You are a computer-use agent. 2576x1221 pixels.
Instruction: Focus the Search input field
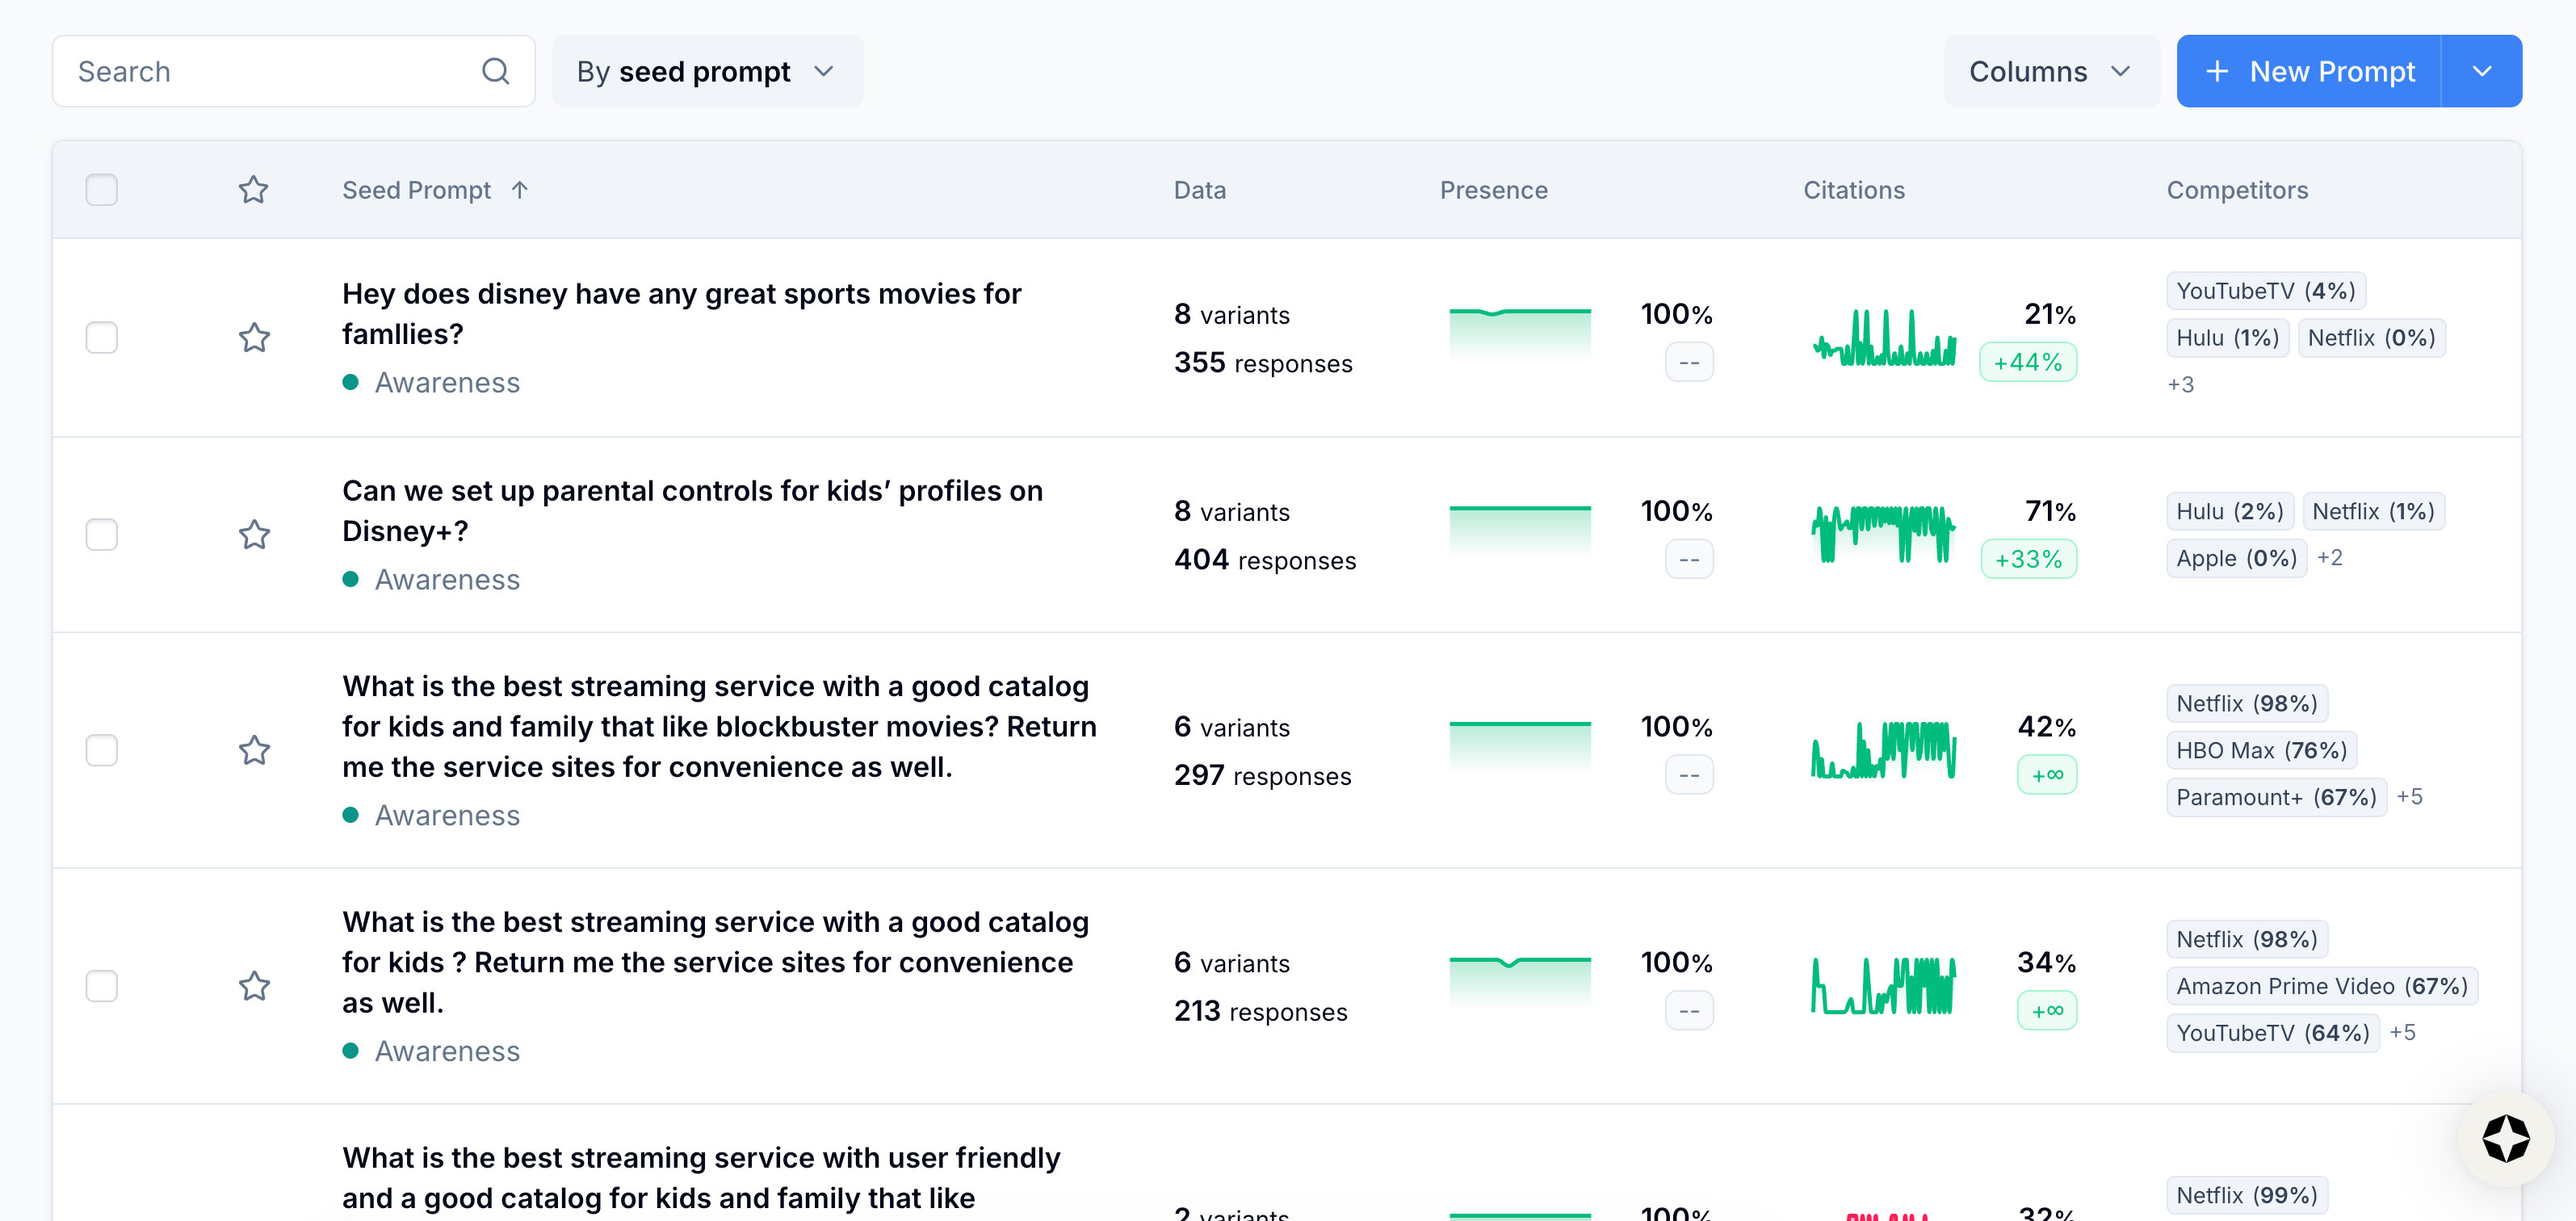pyautogui.click(x=270, y=71)
